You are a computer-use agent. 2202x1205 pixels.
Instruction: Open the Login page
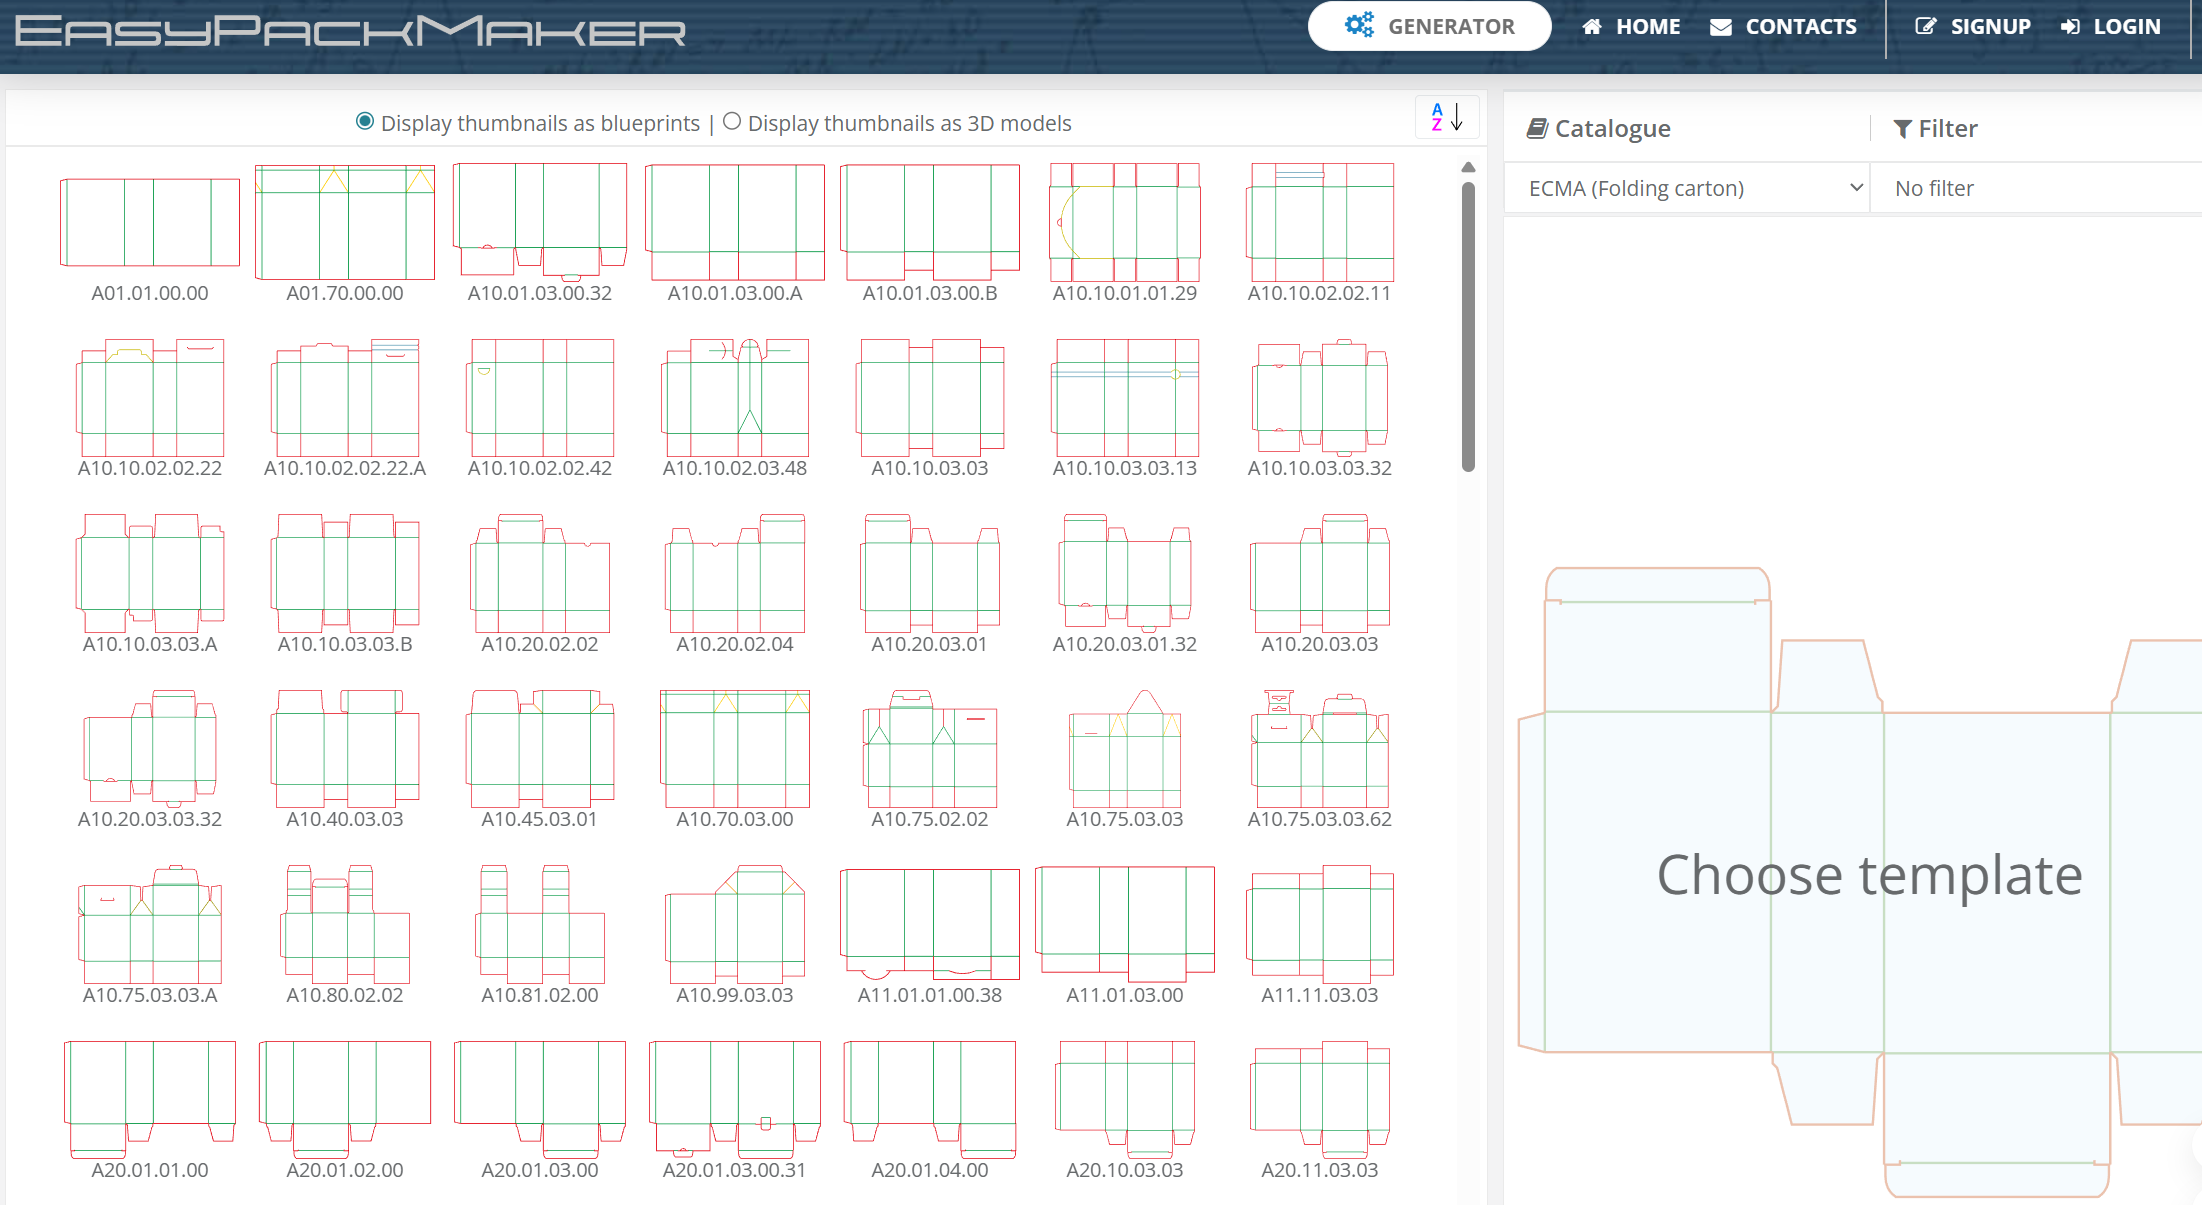pos(2110,27)
